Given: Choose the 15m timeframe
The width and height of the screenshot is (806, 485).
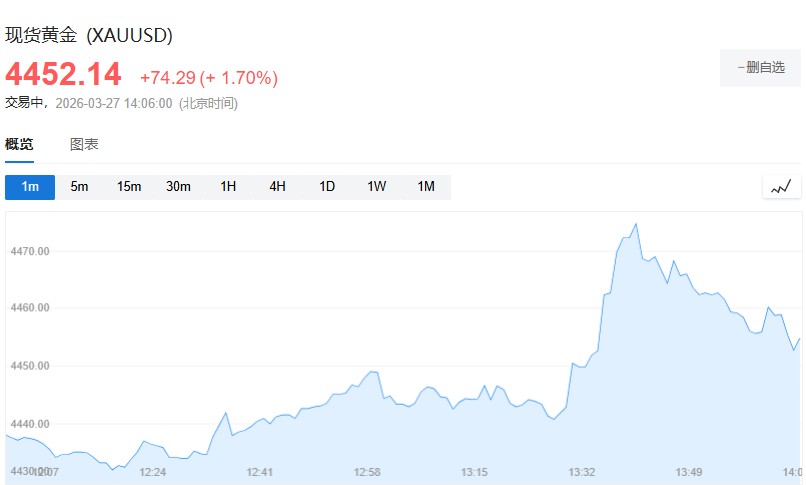Looking at the screenshot, I should click(129, 187).
